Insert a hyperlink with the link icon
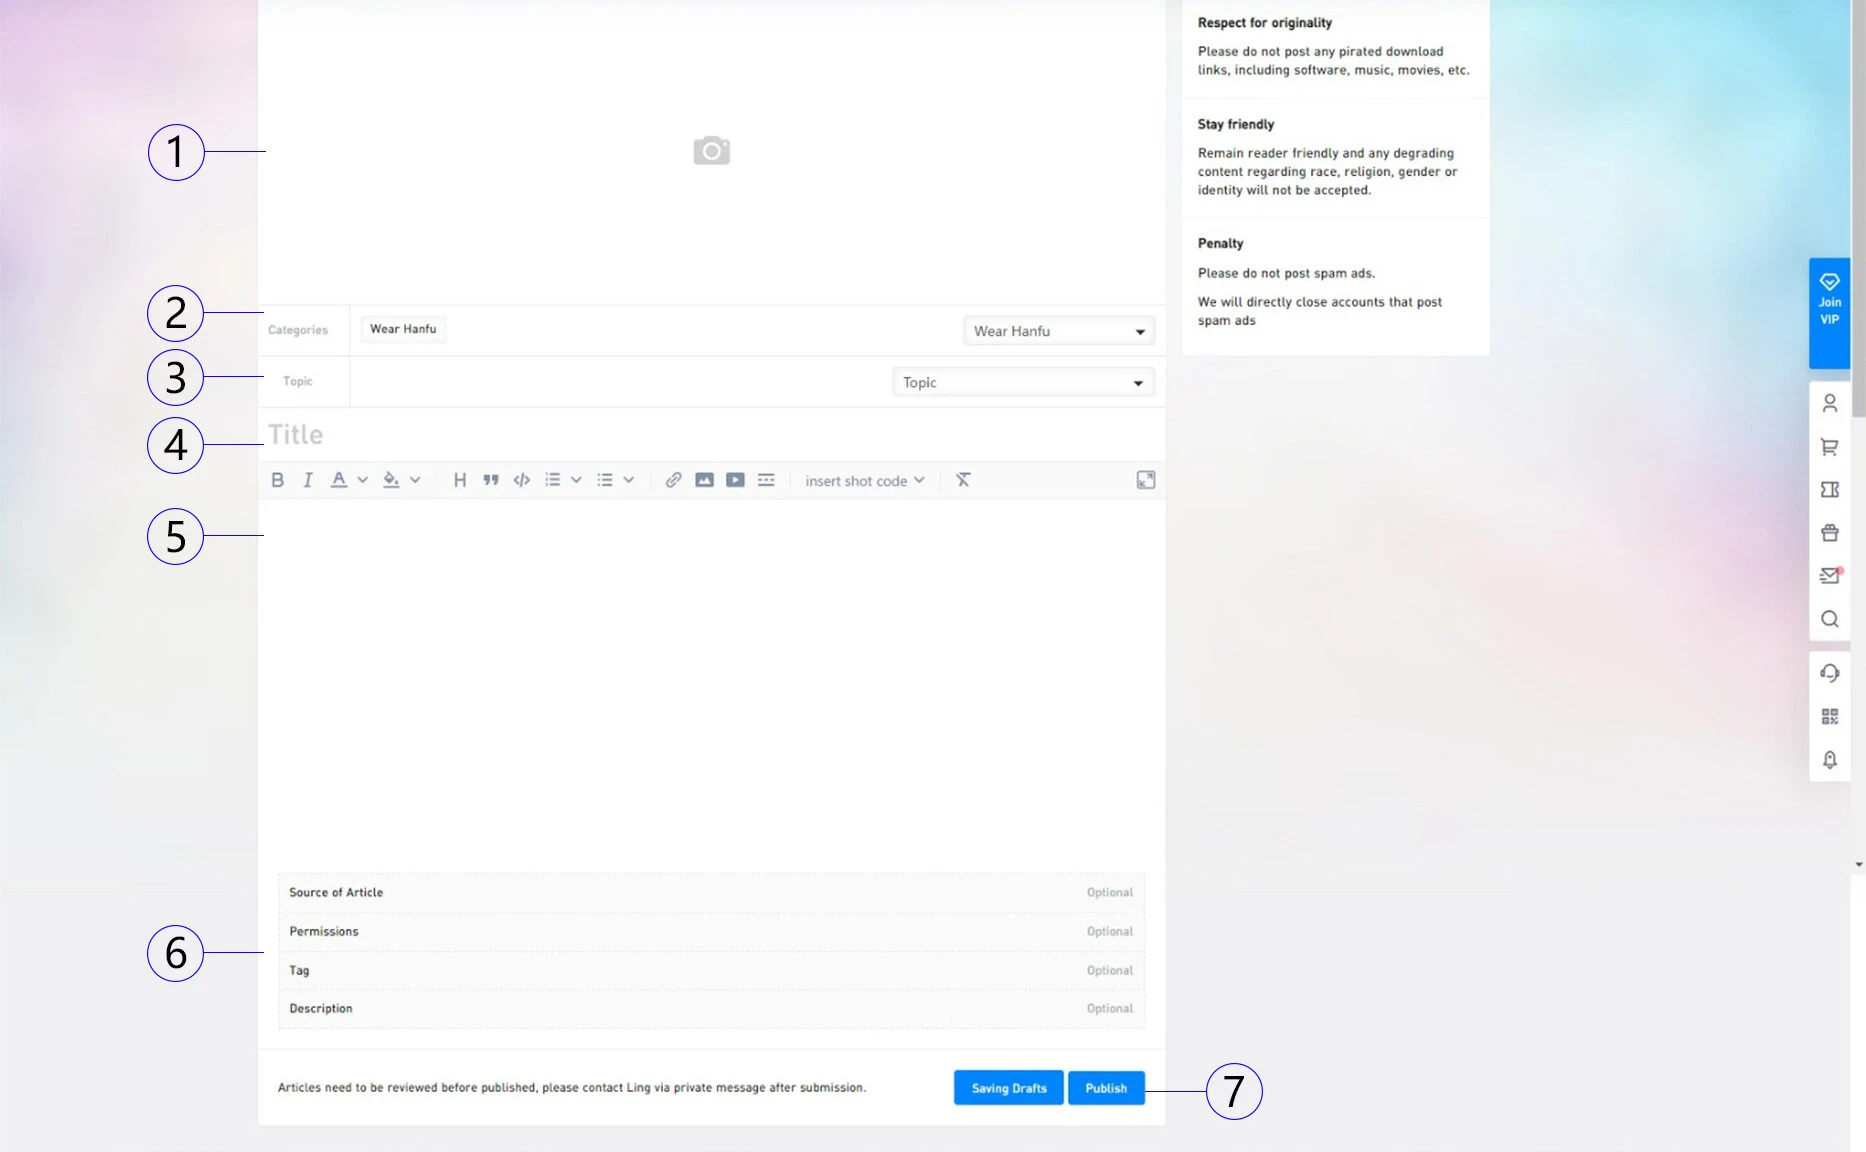The image size is (1866, 1152). (673, 480)
